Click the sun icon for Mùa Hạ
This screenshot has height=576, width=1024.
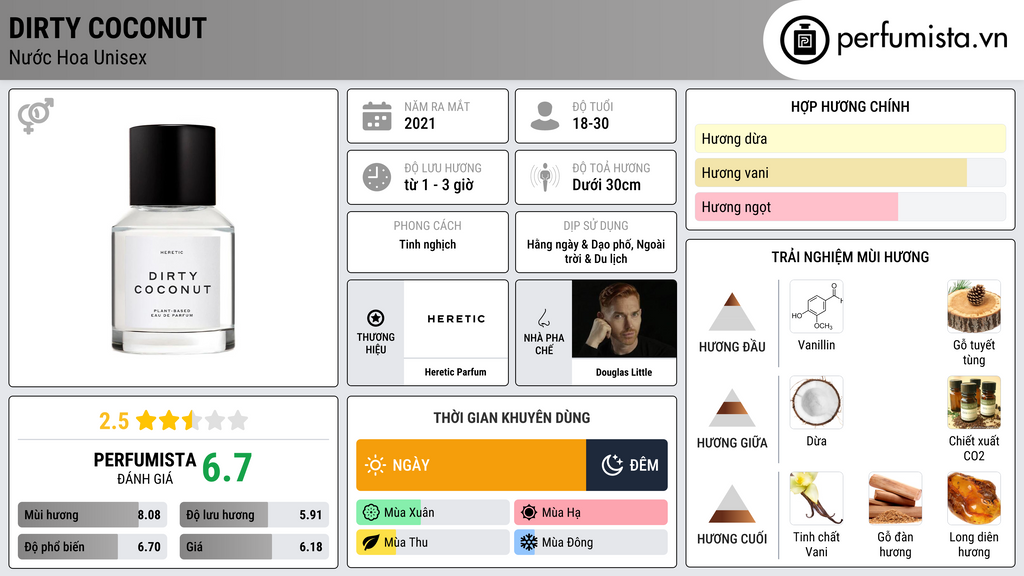click(x=529, y=513)
